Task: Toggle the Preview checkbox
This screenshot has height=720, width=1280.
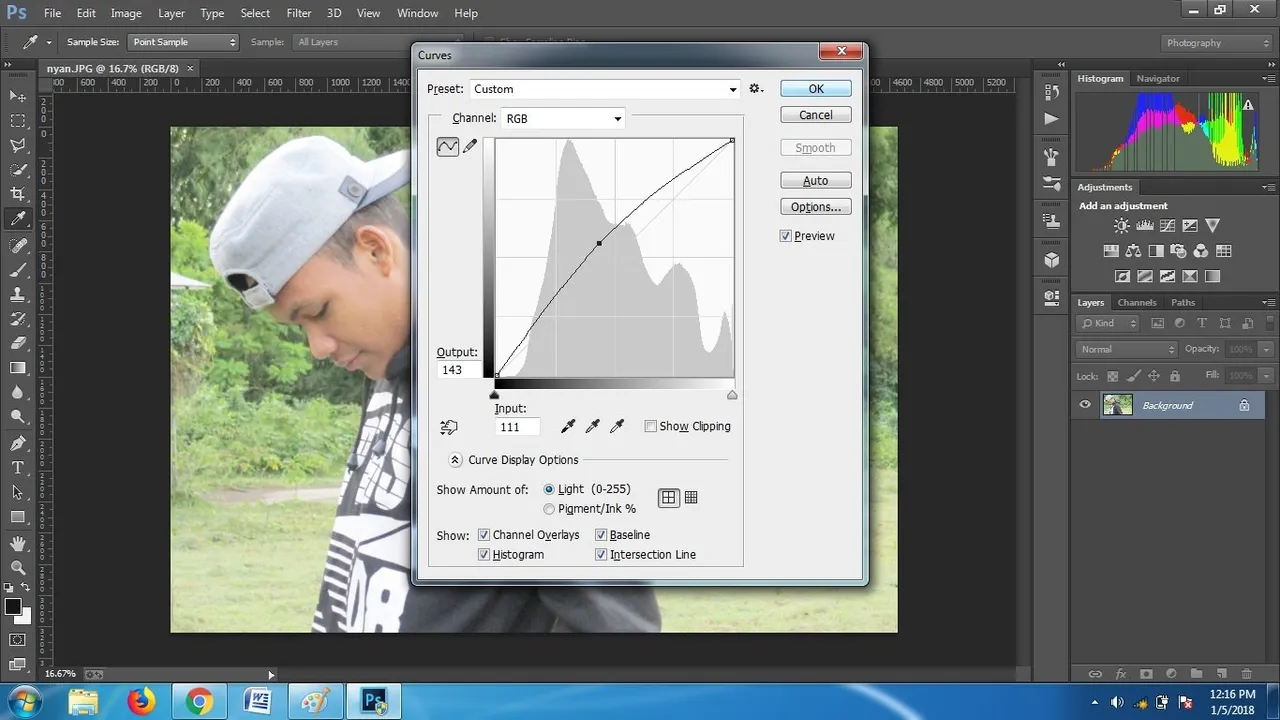Action: pyautogui.click(x=786, y=236)
